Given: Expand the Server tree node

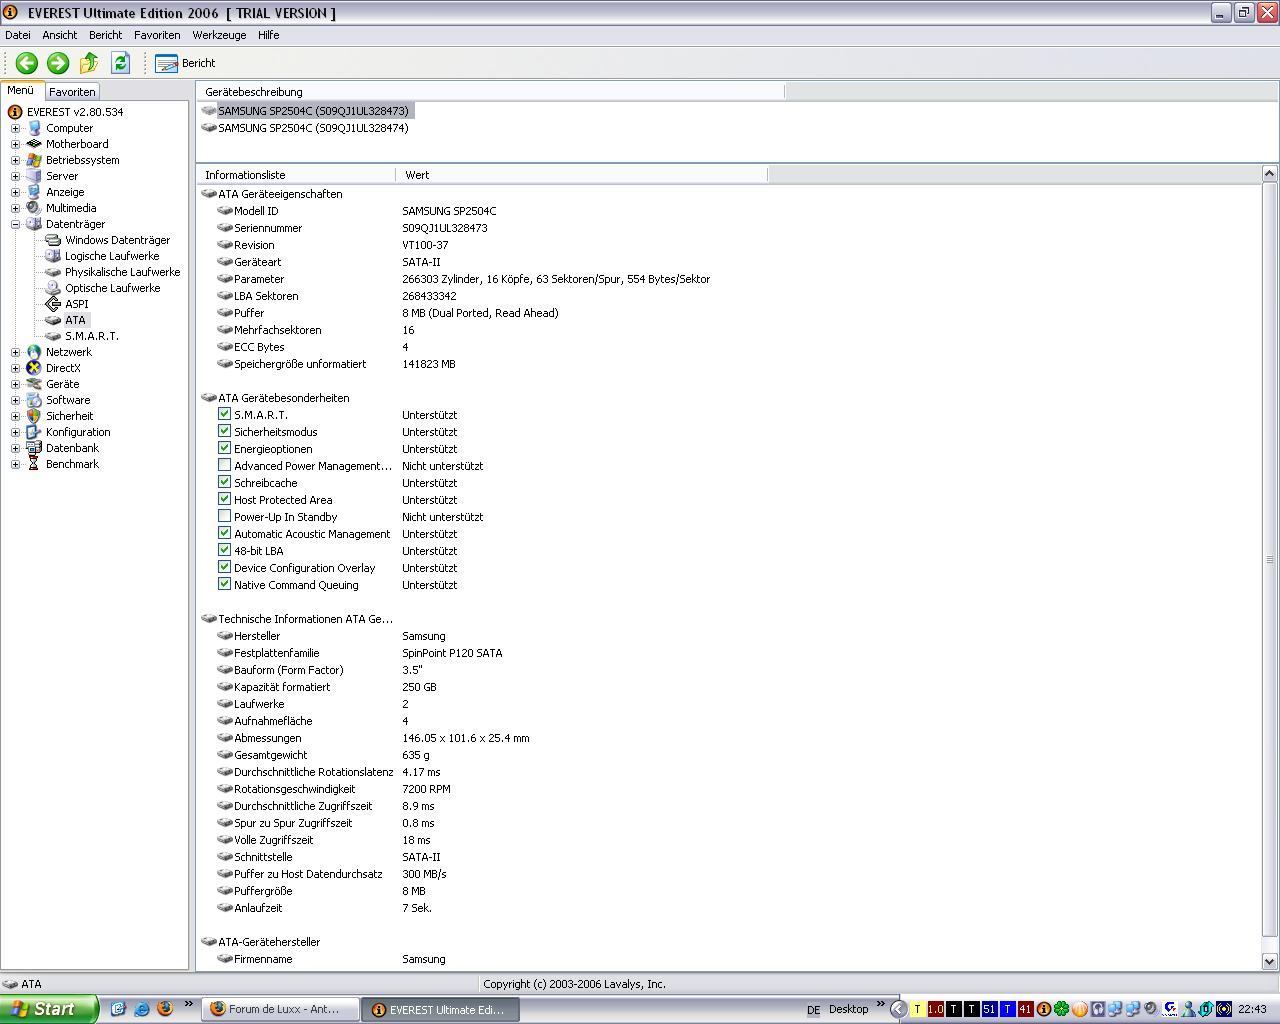Looking at the screenshot, I should click(15, 176).
